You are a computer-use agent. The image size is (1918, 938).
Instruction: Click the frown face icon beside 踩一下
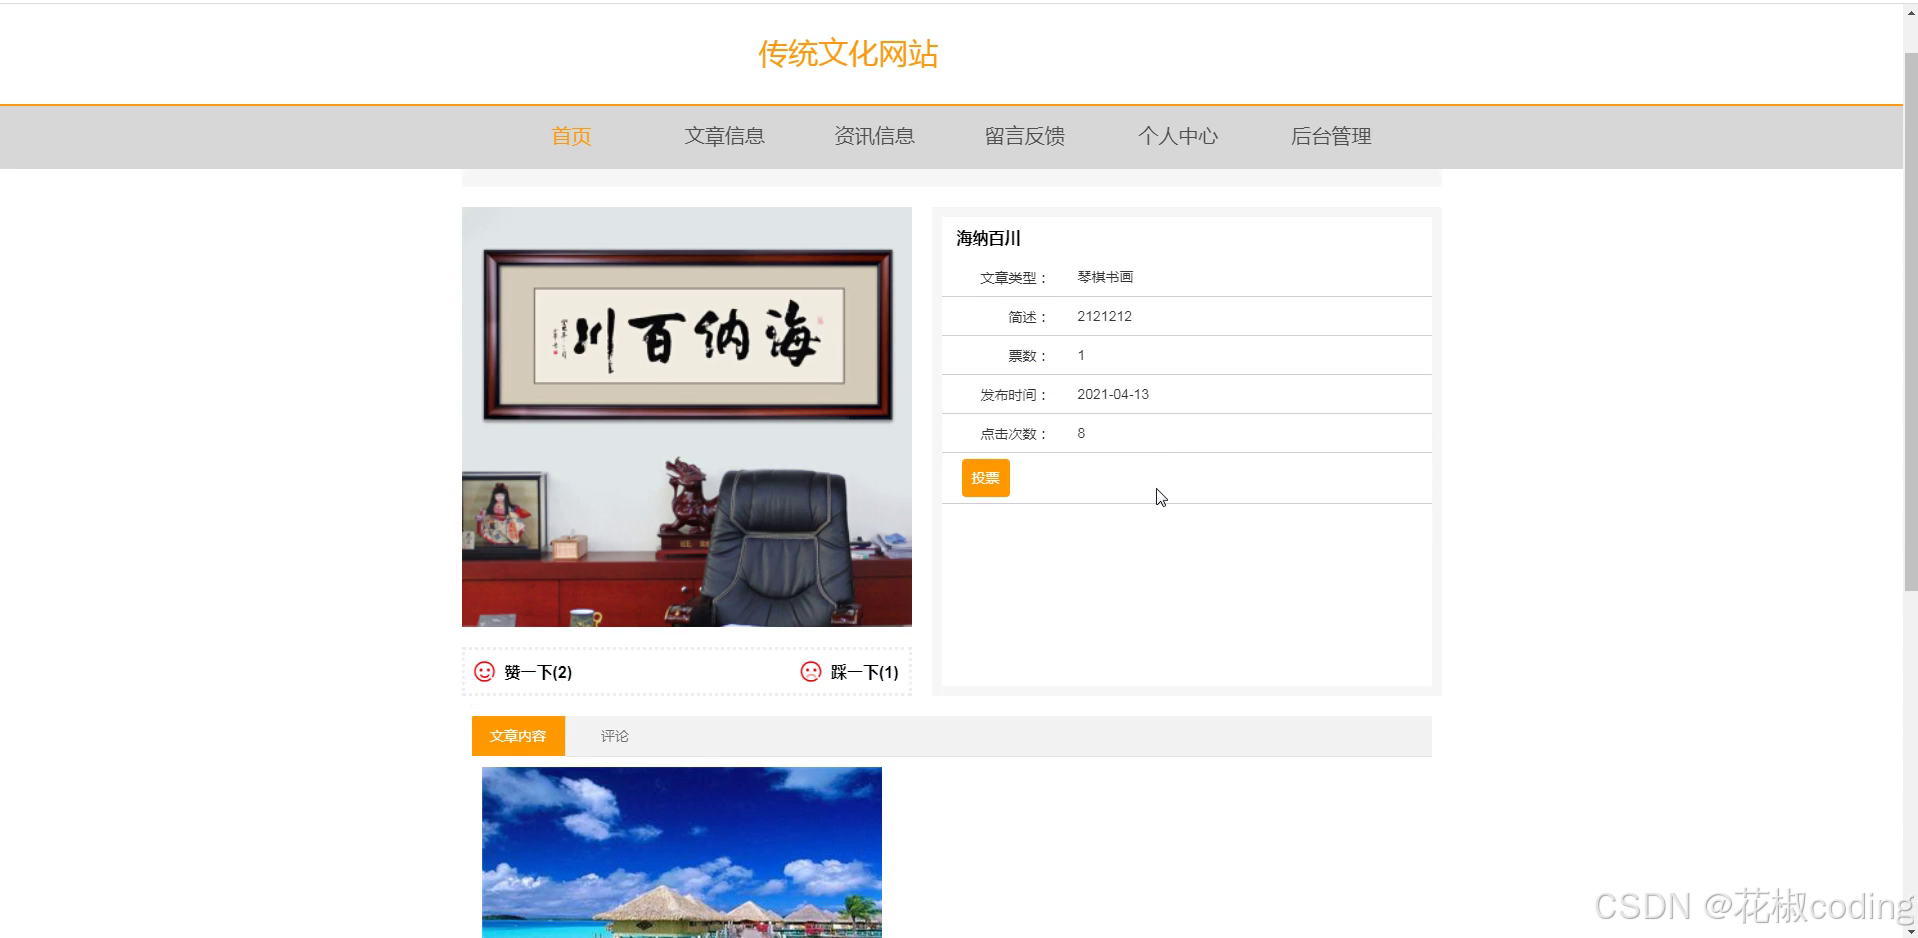(809, 672)
